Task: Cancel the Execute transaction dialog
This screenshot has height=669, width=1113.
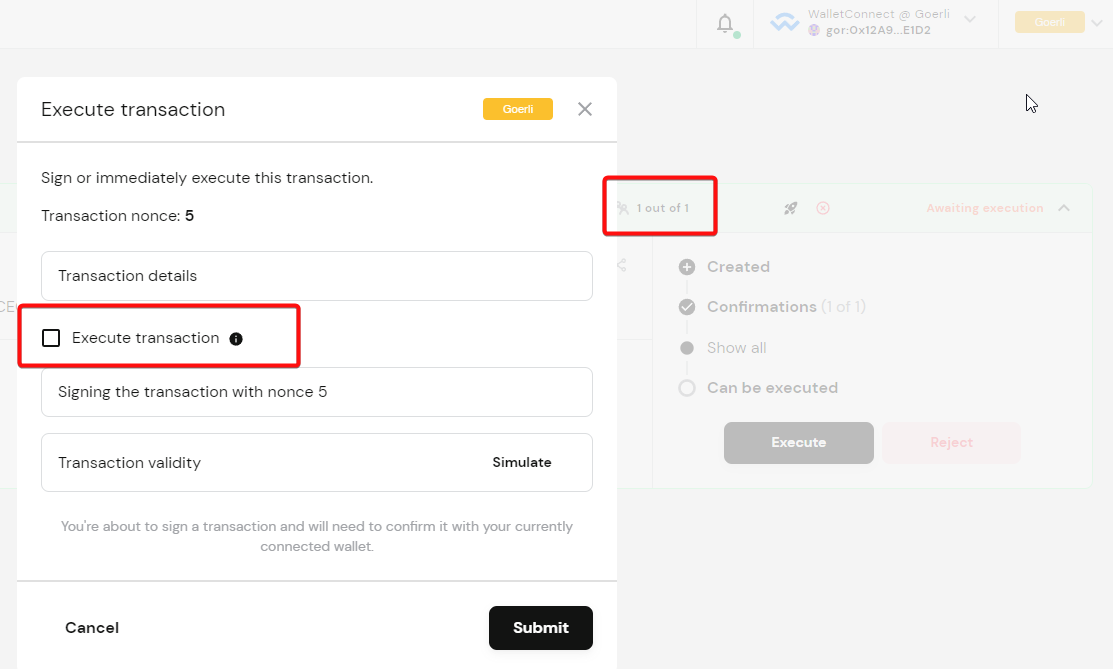Action: 91,628
